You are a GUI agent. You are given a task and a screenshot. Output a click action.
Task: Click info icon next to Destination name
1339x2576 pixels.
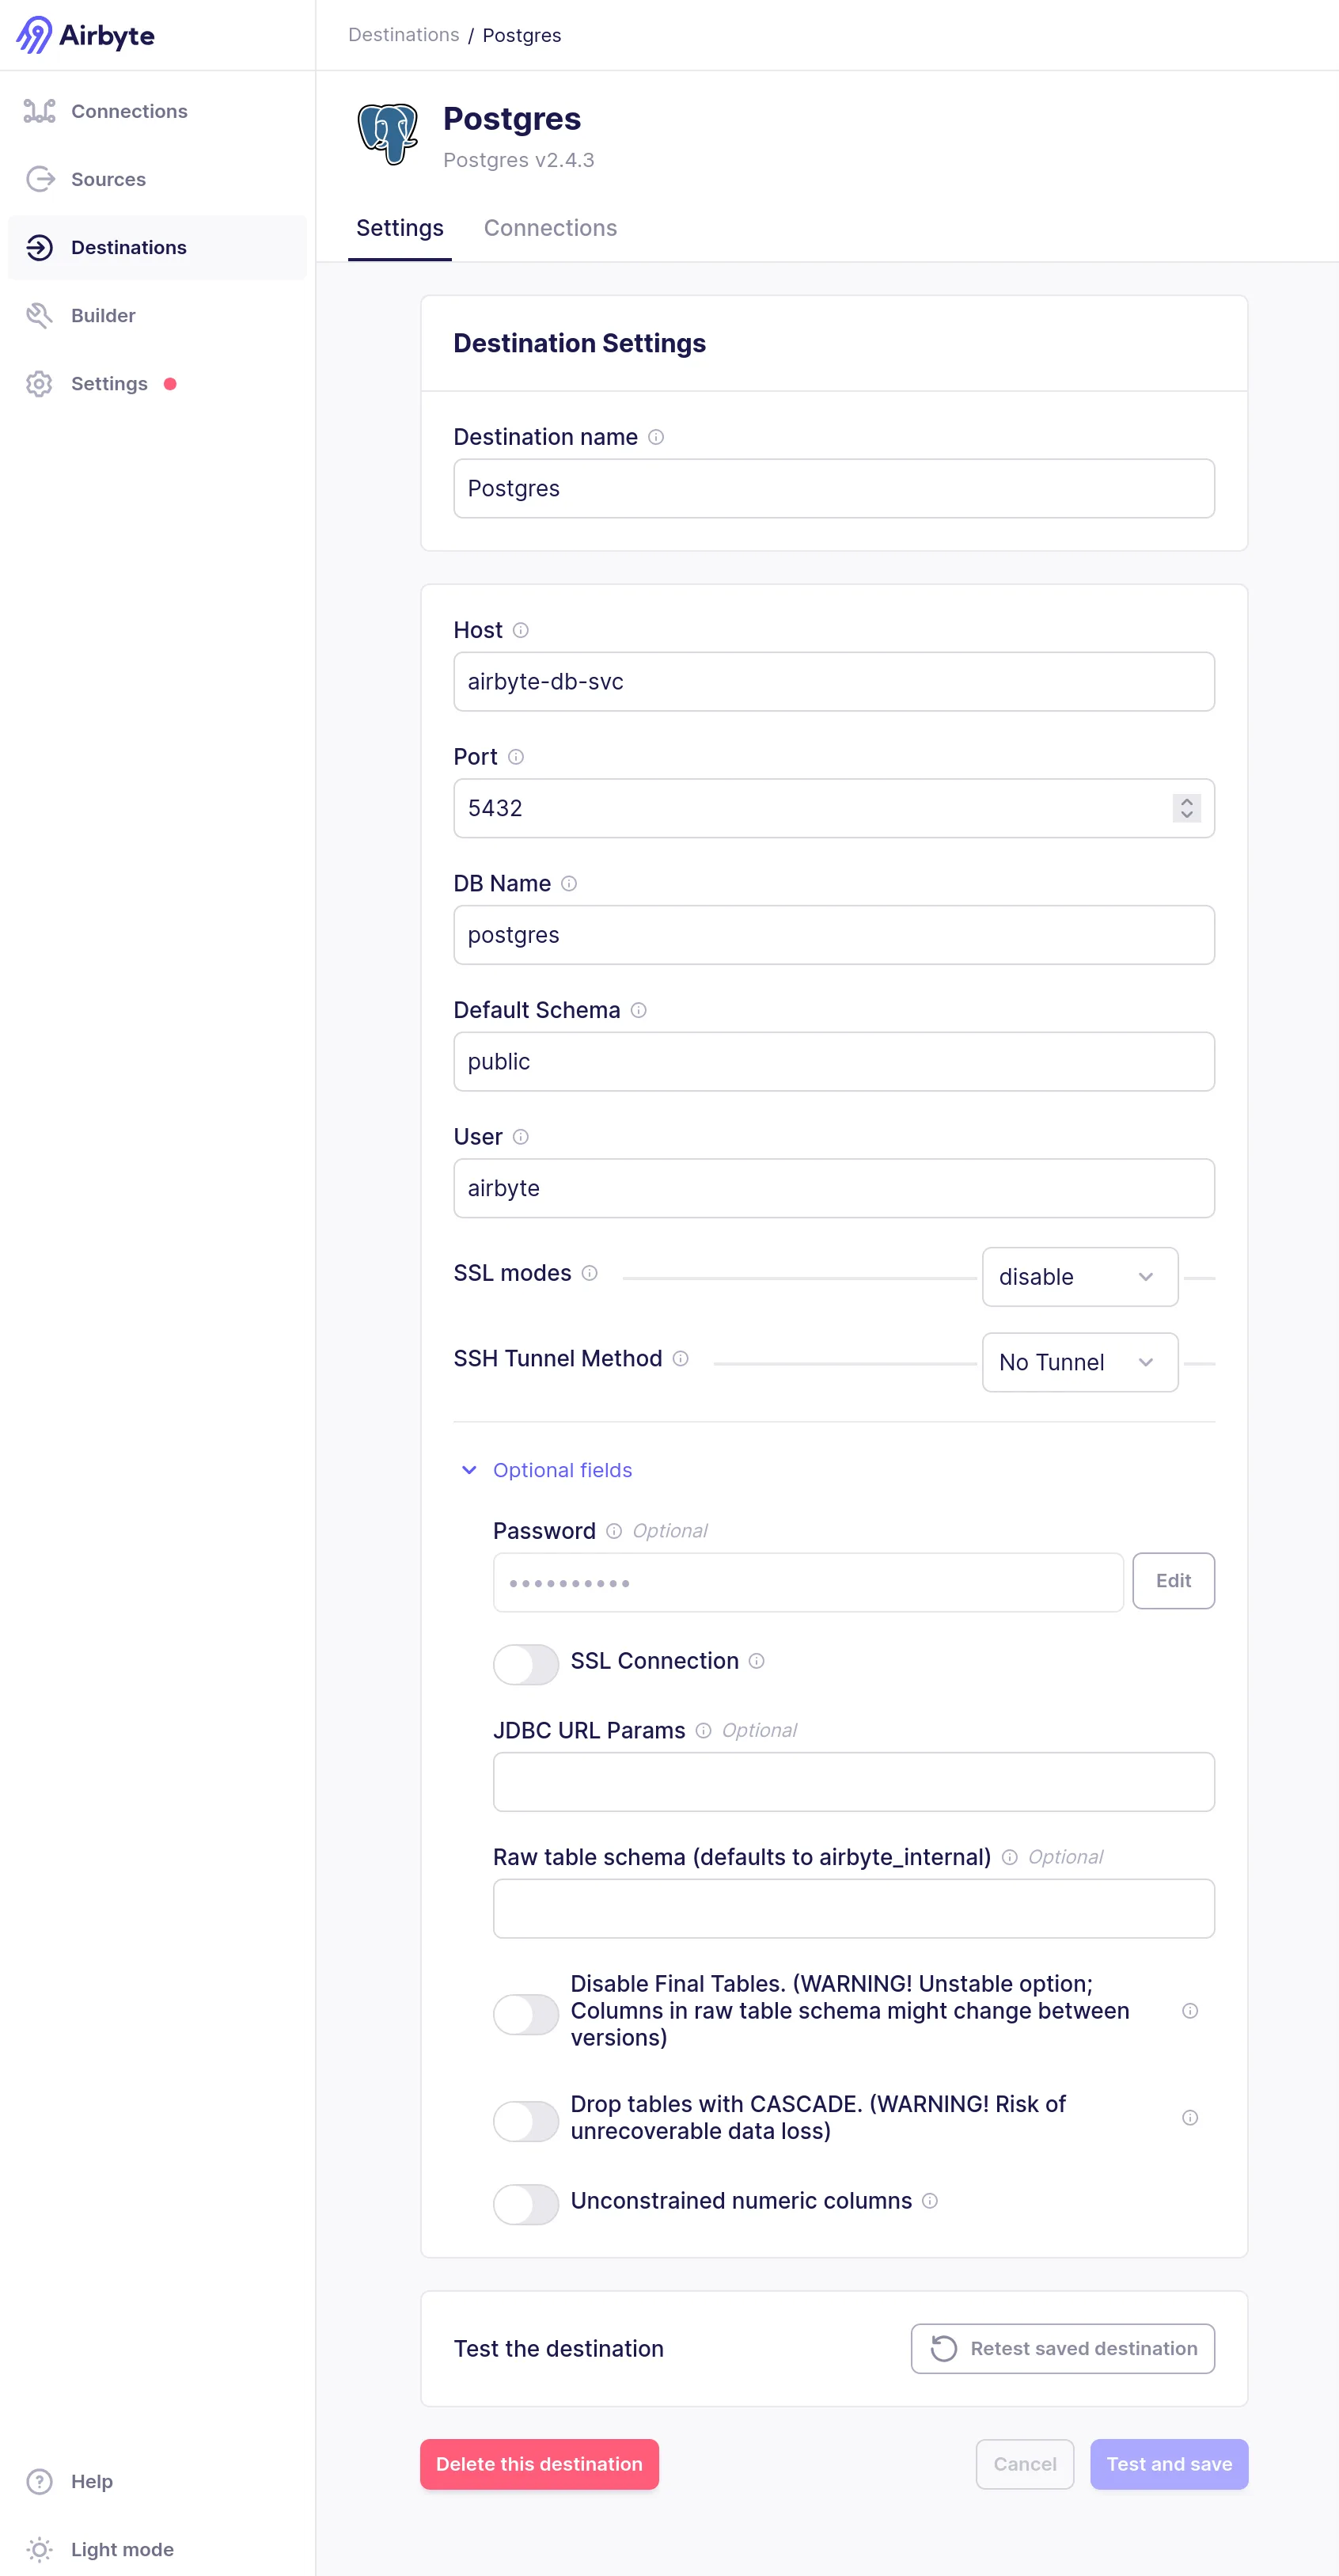[x=656, y=437]
